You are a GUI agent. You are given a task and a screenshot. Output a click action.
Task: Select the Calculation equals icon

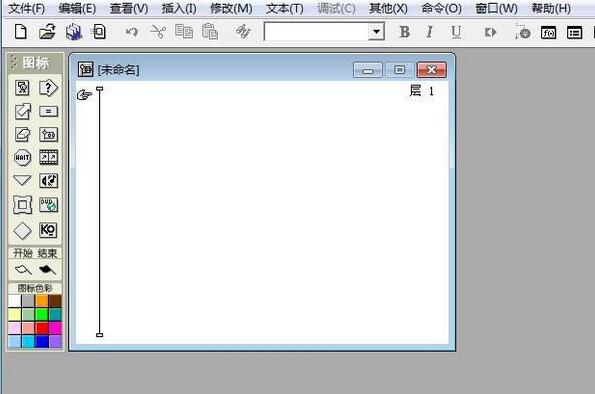[x=48, y=111]
